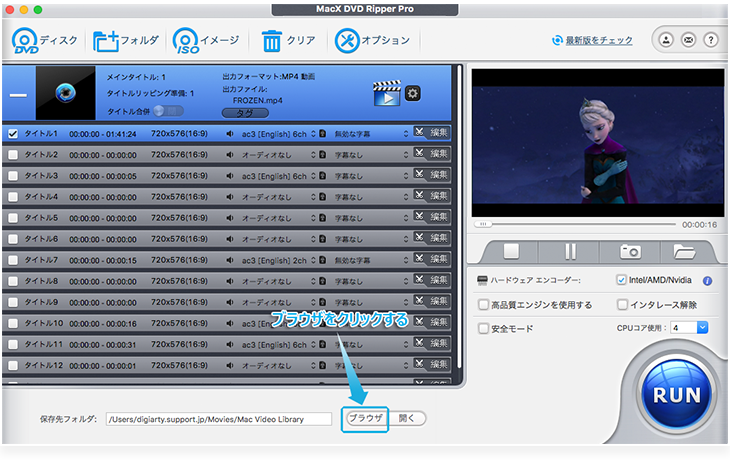Check the タイトル7 checkbox
The height and width of the screenshot is (460, 730).
coord(13,260)
